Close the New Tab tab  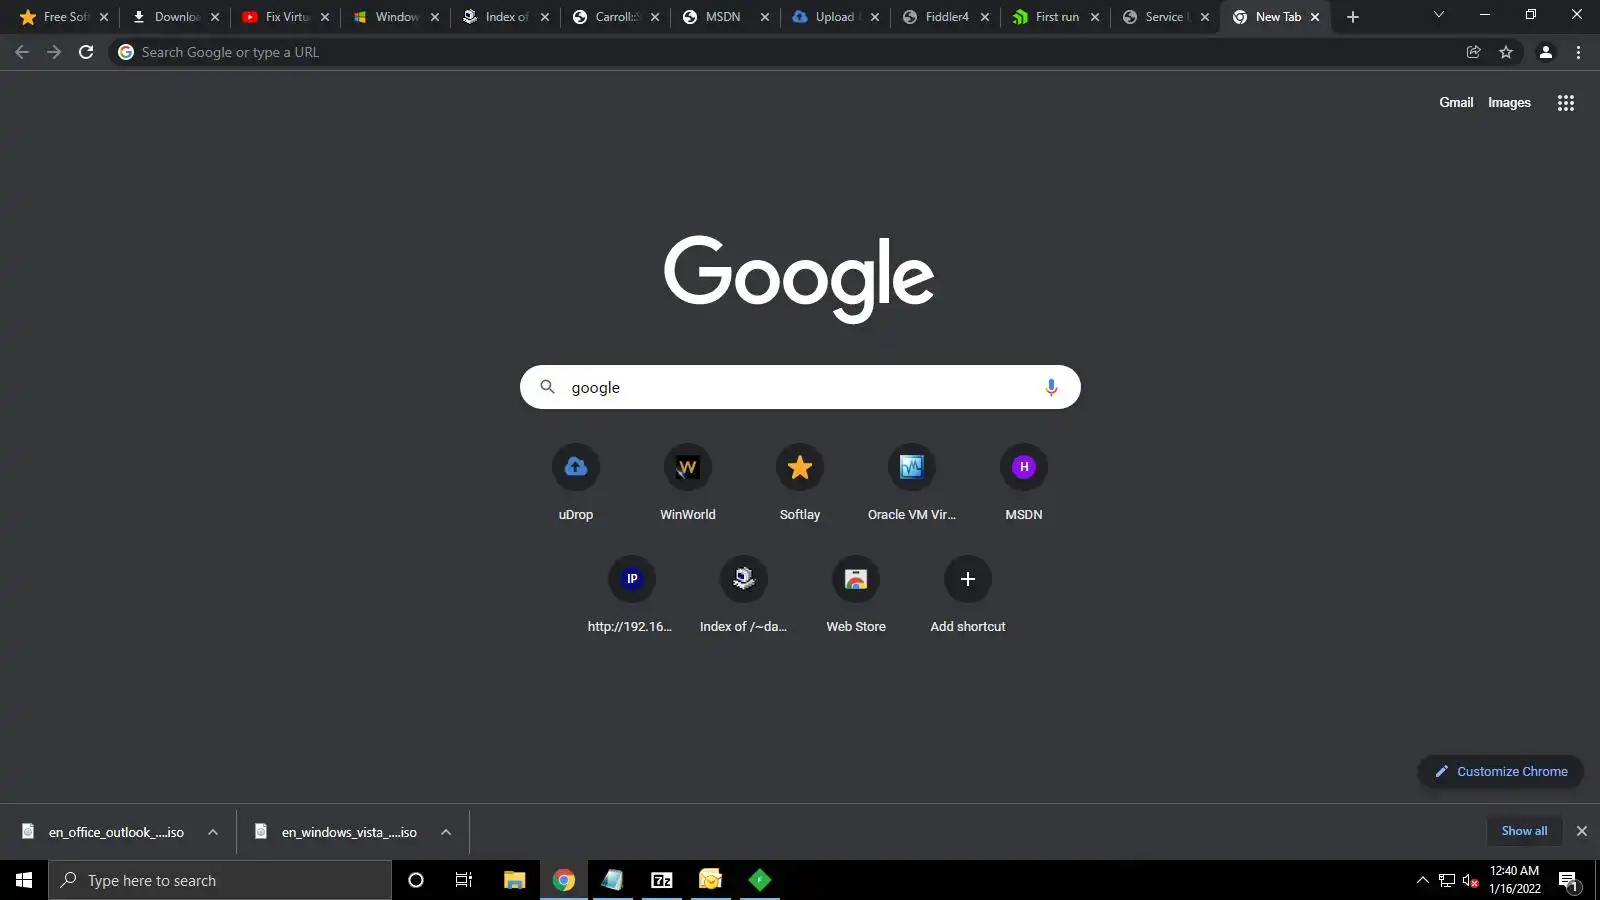[1315, 17]
